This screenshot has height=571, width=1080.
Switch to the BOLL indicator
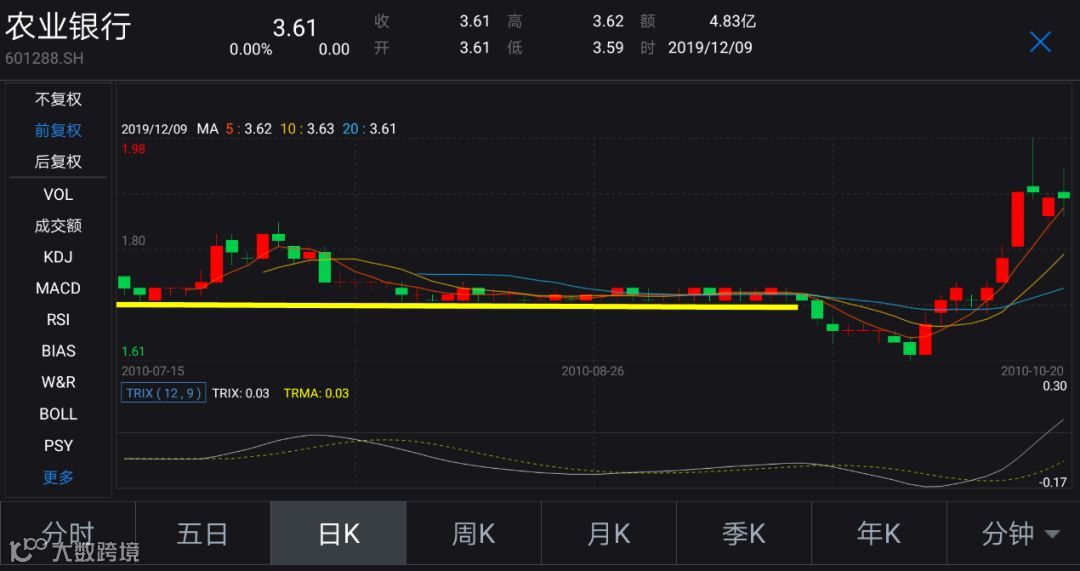pos(59,414)
